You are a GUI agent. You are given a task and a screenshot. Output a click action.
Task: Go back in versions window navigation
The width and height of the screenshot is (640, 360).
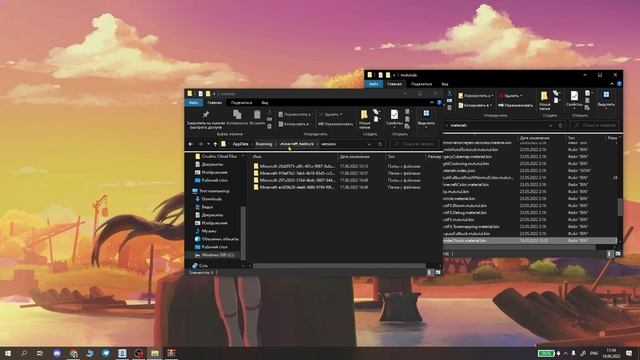191,144
